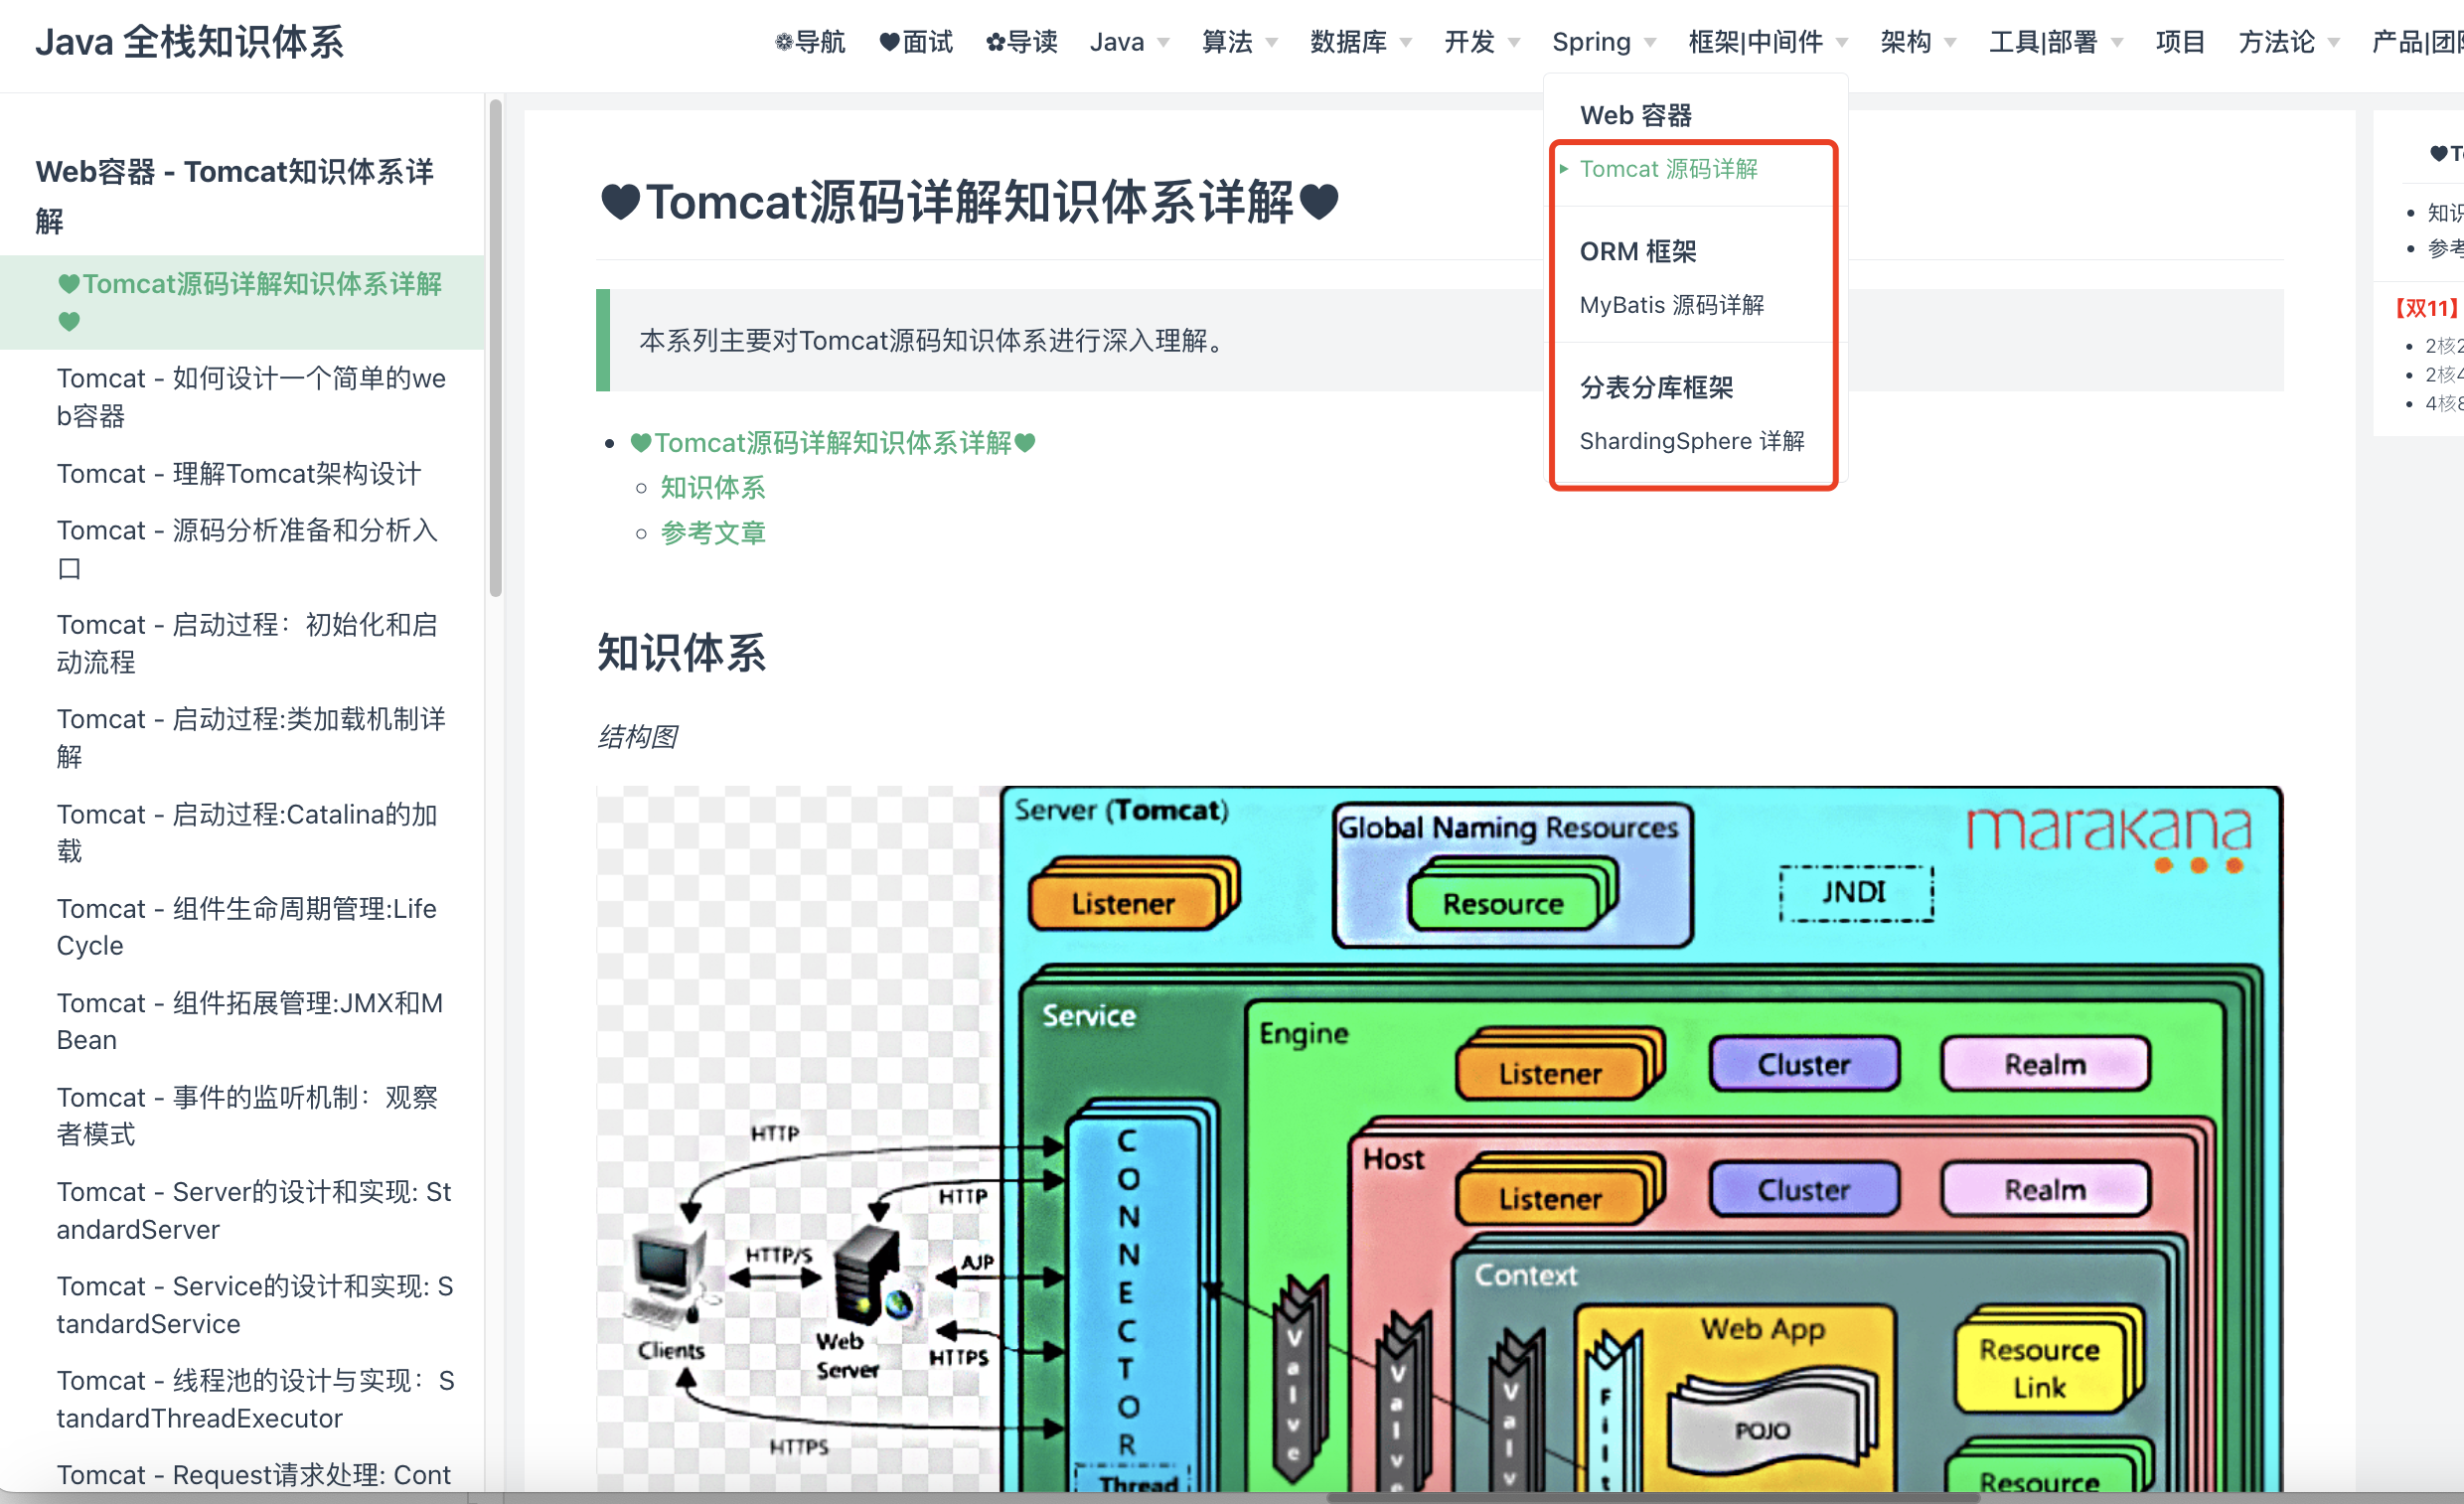Image resolution: width=2464 pixels, height=1504 pixels.
Task: Click the left sidebar vertical scrollbar
Action: click(x=495, y=348)
